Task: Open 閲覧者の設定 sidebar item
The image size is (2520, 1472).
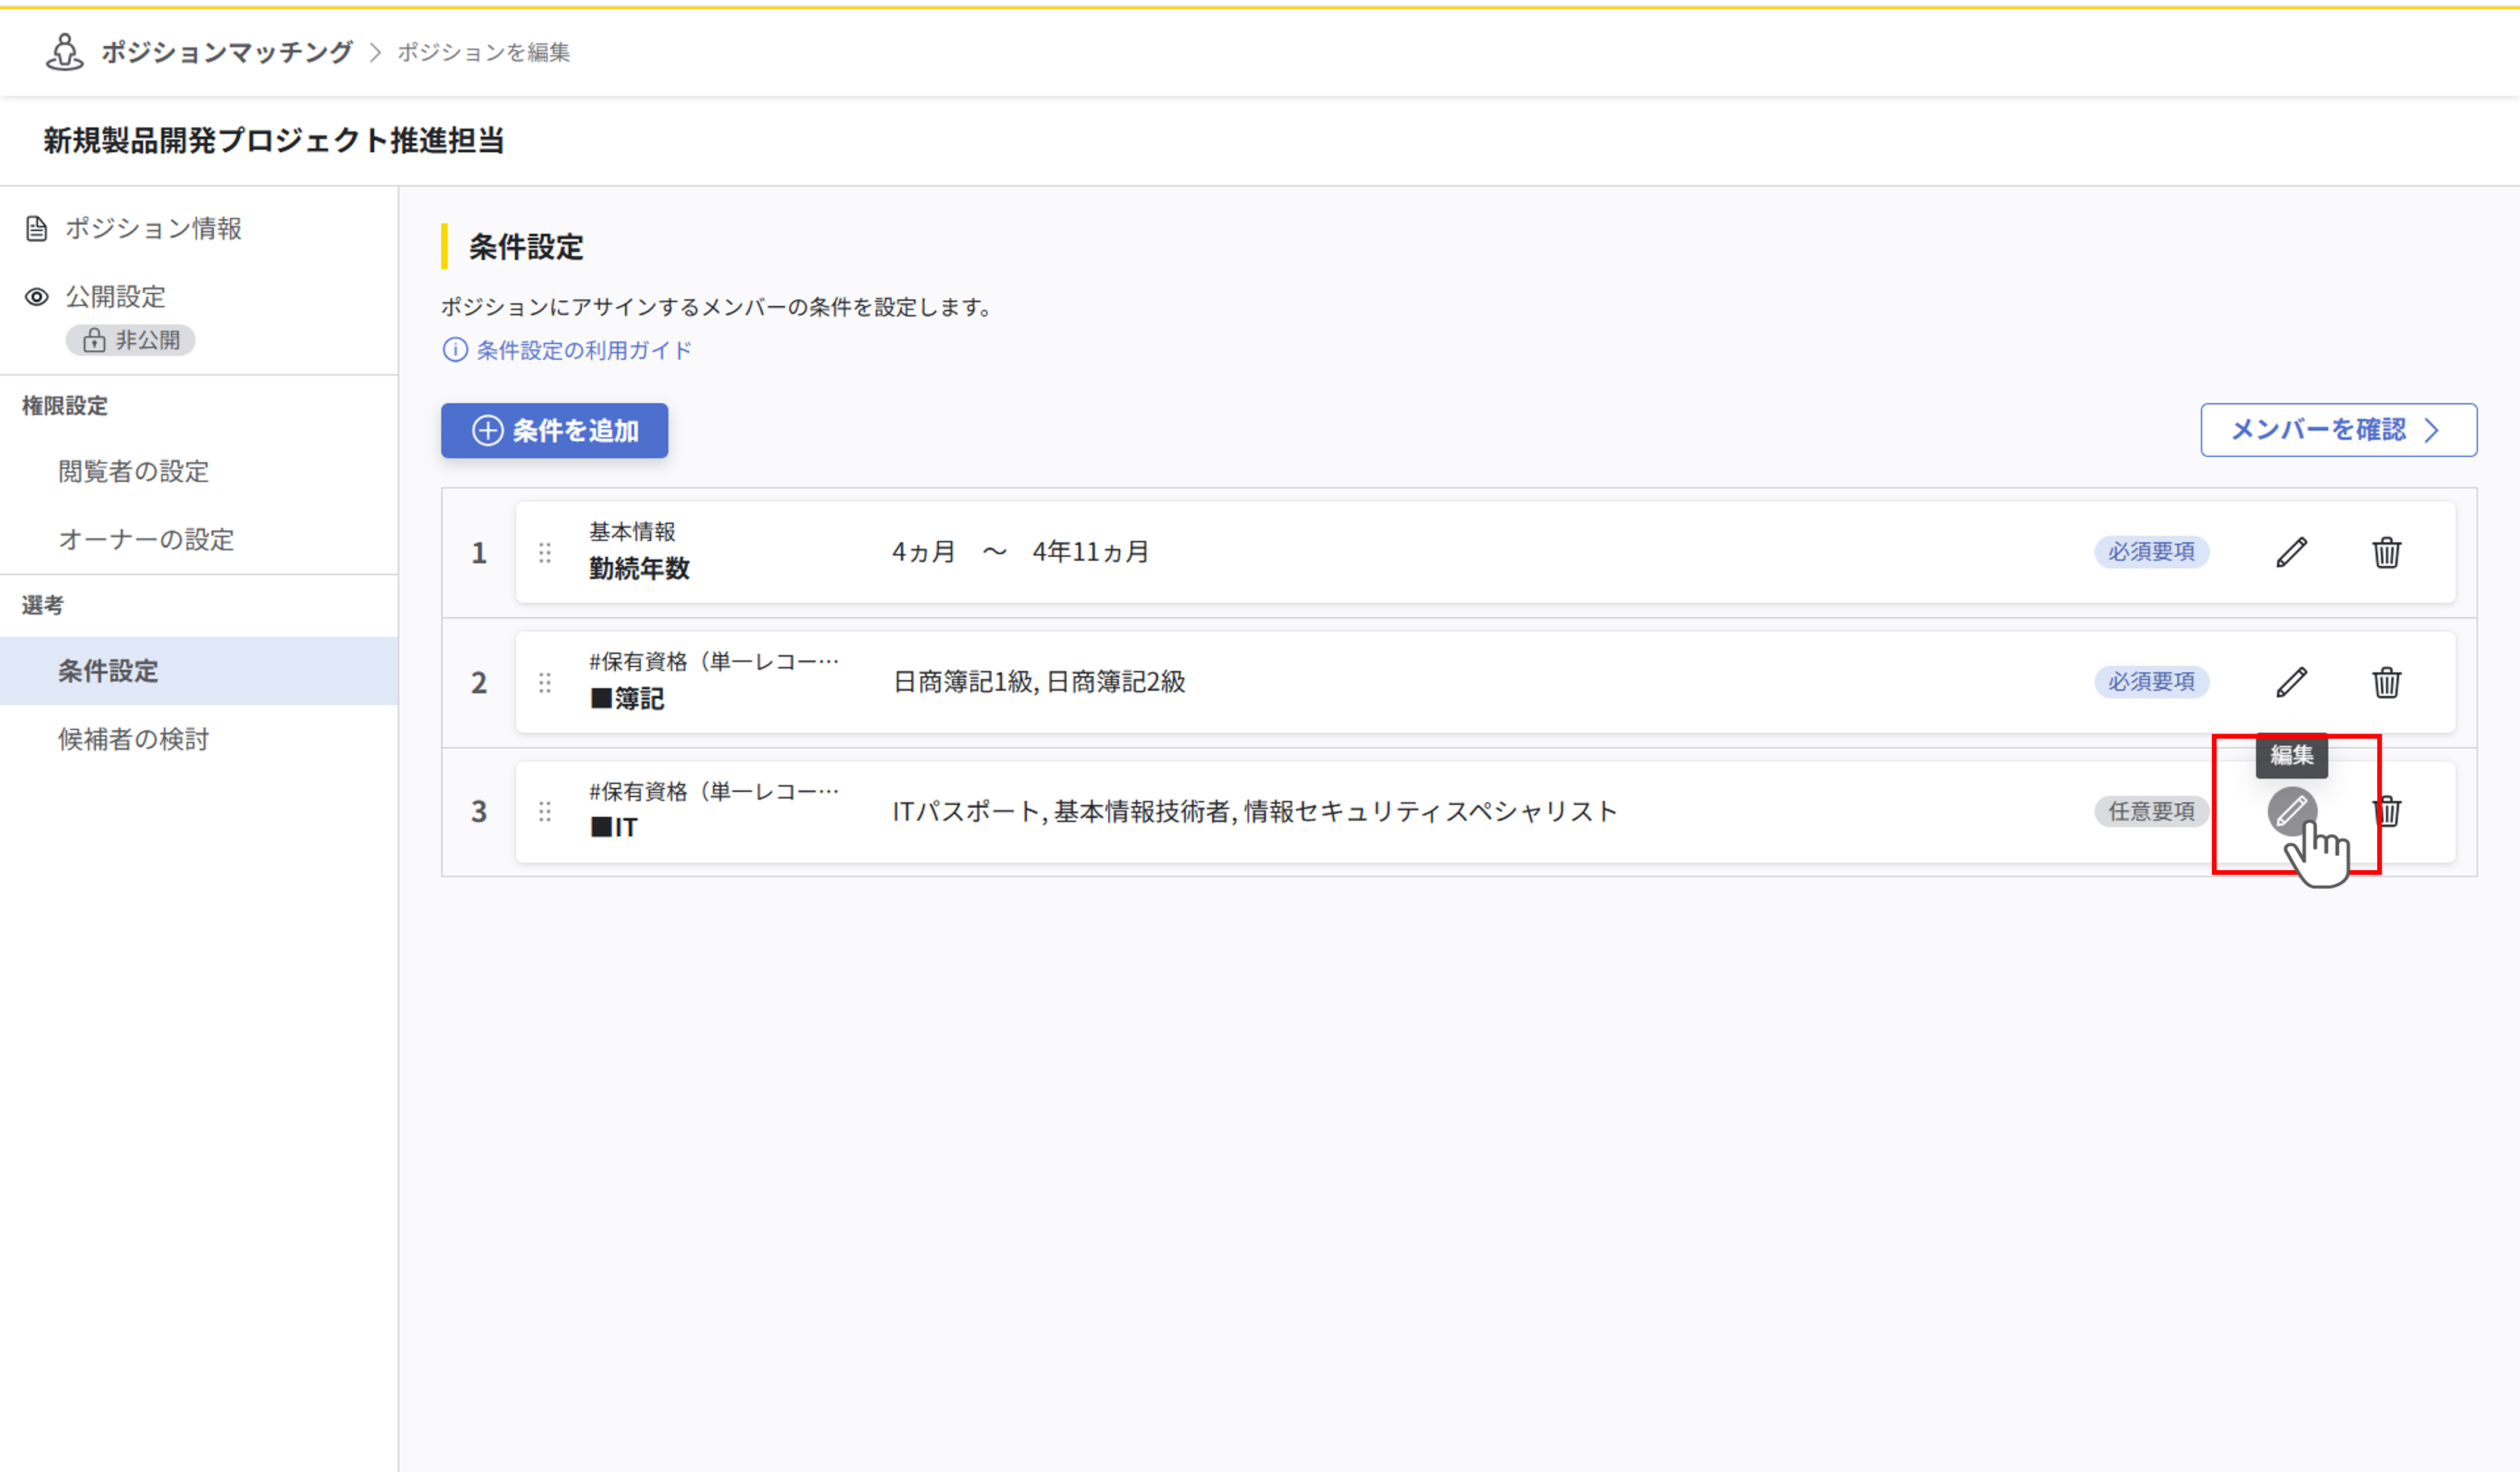Action: pyautogui.click(x=133, y=471)
